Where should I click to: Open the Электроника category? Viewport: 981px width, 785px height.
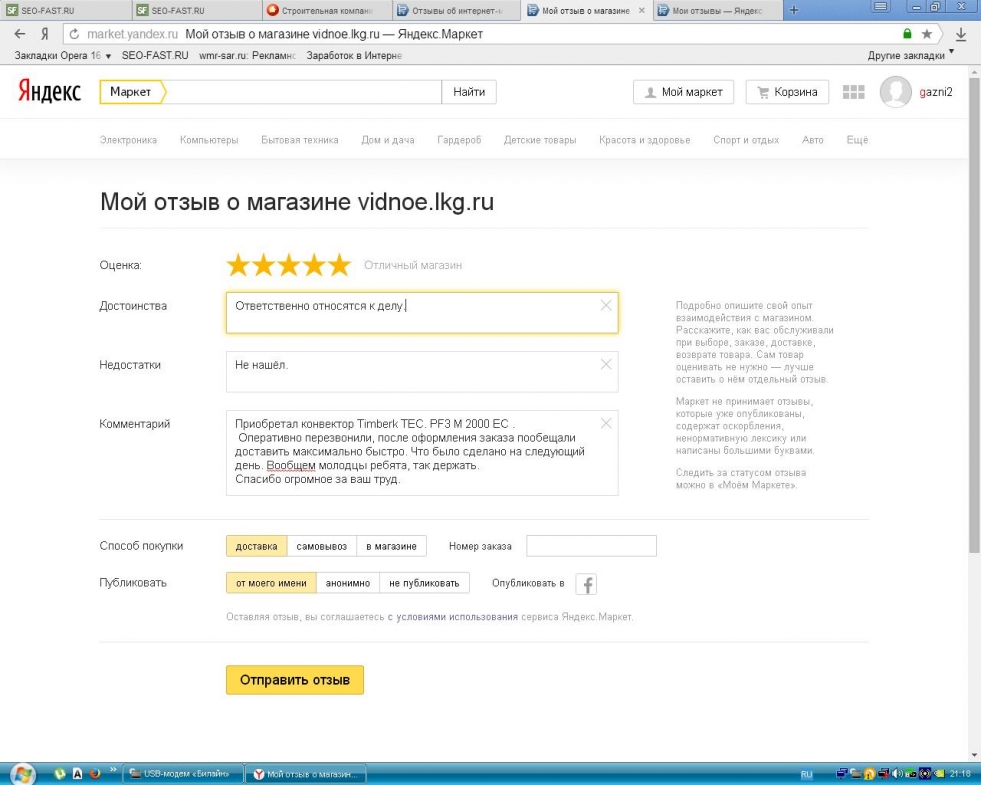(128, 140)
